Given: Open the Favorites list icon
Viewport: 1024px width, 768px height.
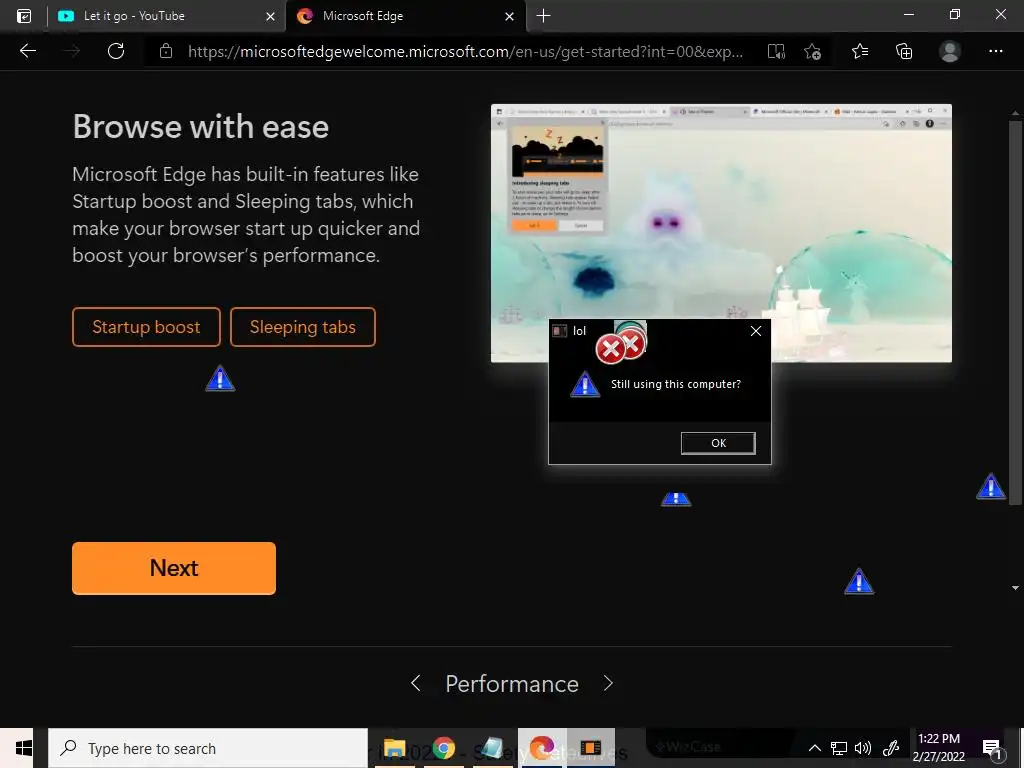Looking at the screenshot, I should (860, 51).
